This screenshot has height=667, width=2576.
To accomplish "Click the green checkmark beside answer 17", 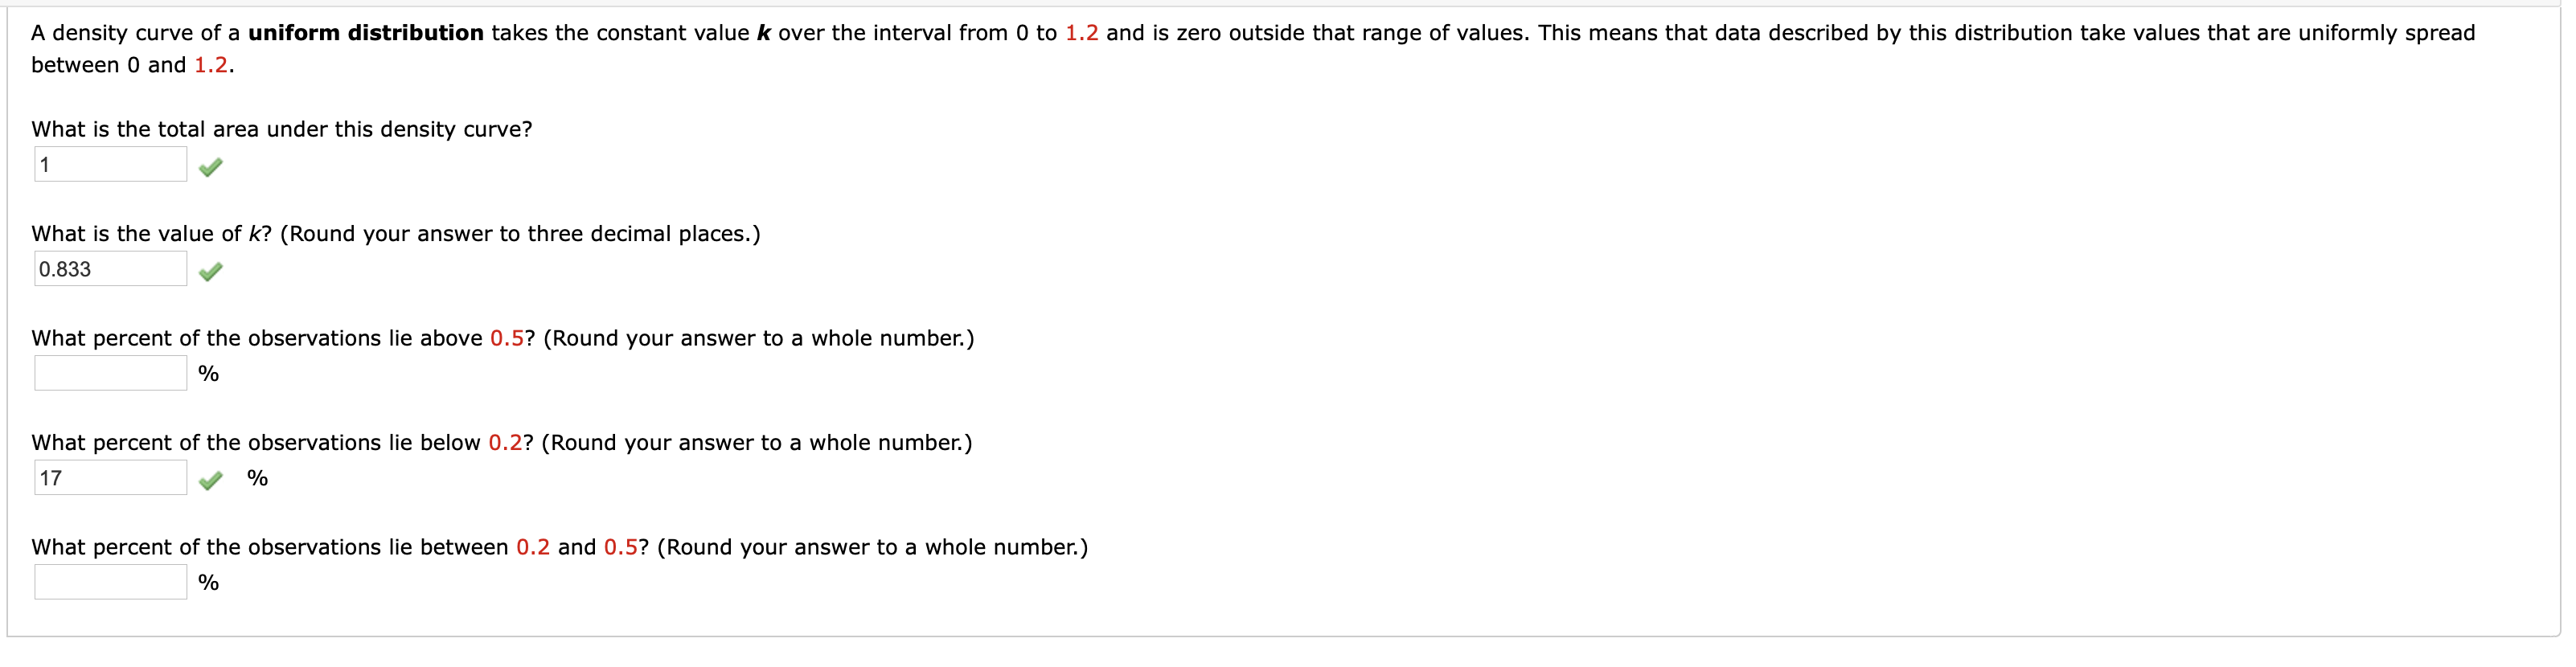I will coord(211,480).
